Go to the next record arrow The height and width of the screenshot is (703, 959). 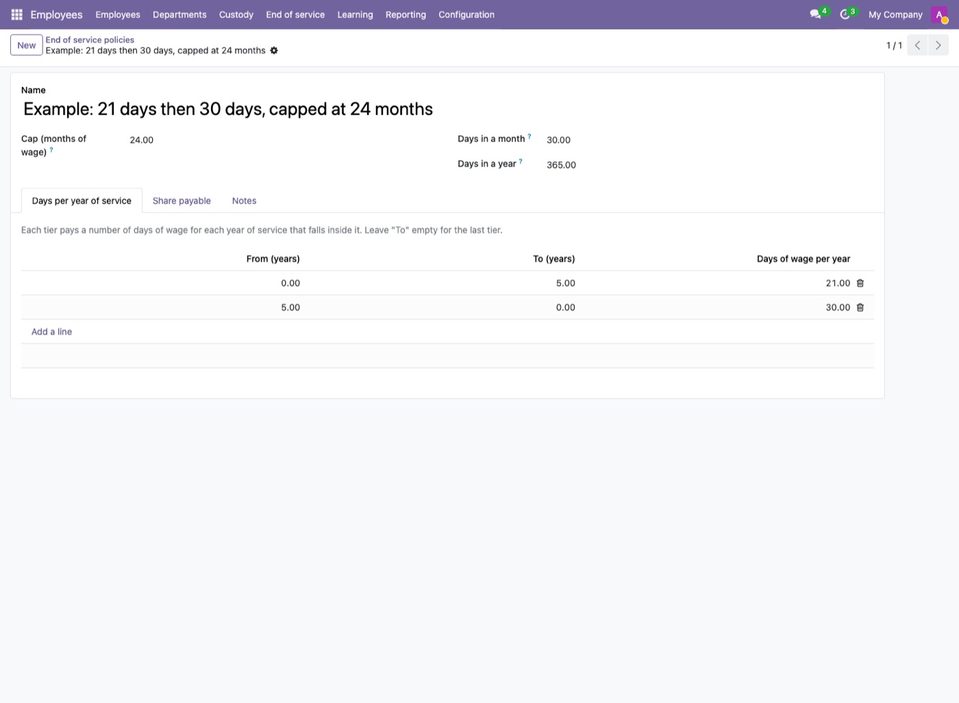coord(938,45)
